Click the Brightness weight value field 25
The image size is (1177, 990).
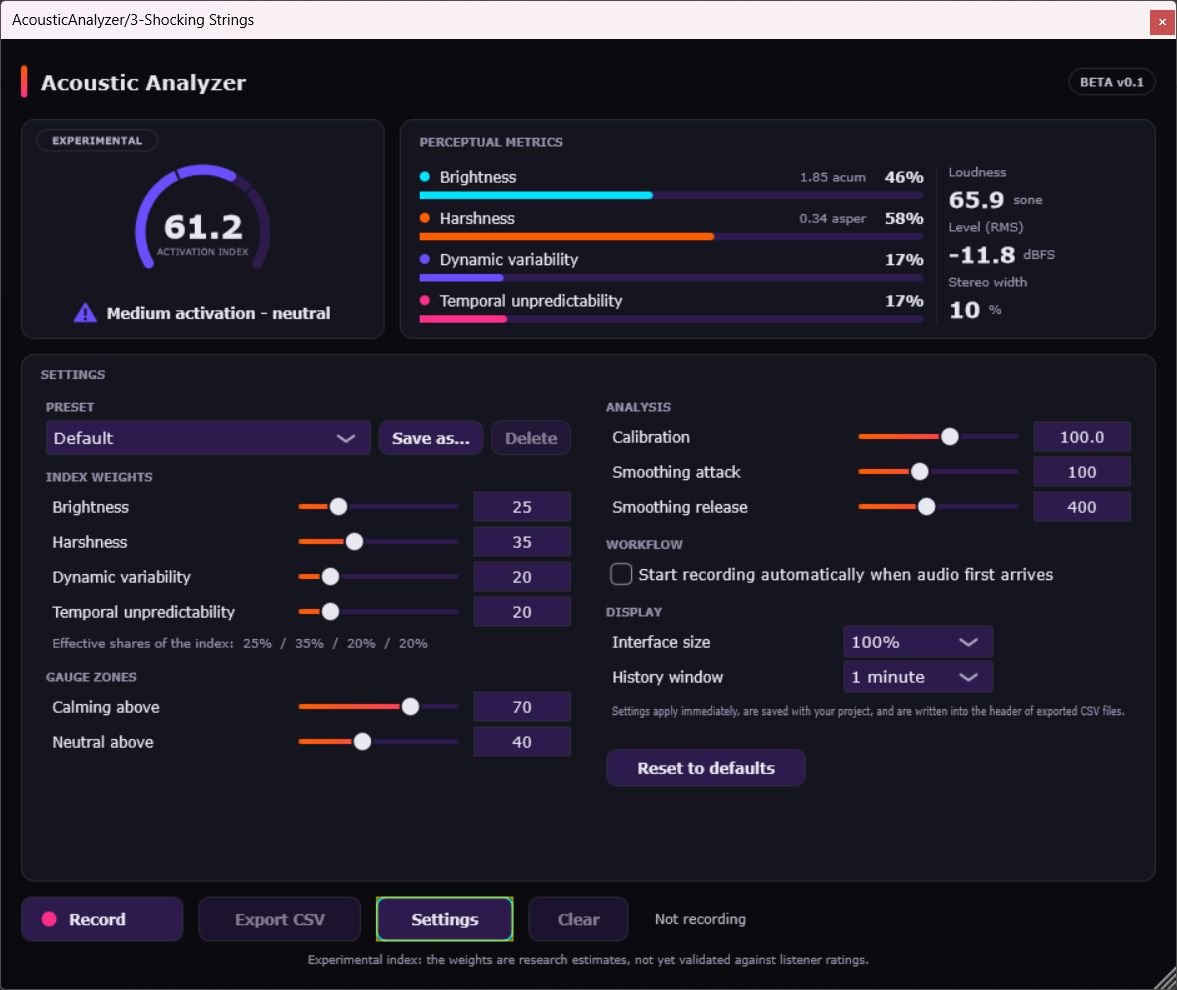(522, 507)
